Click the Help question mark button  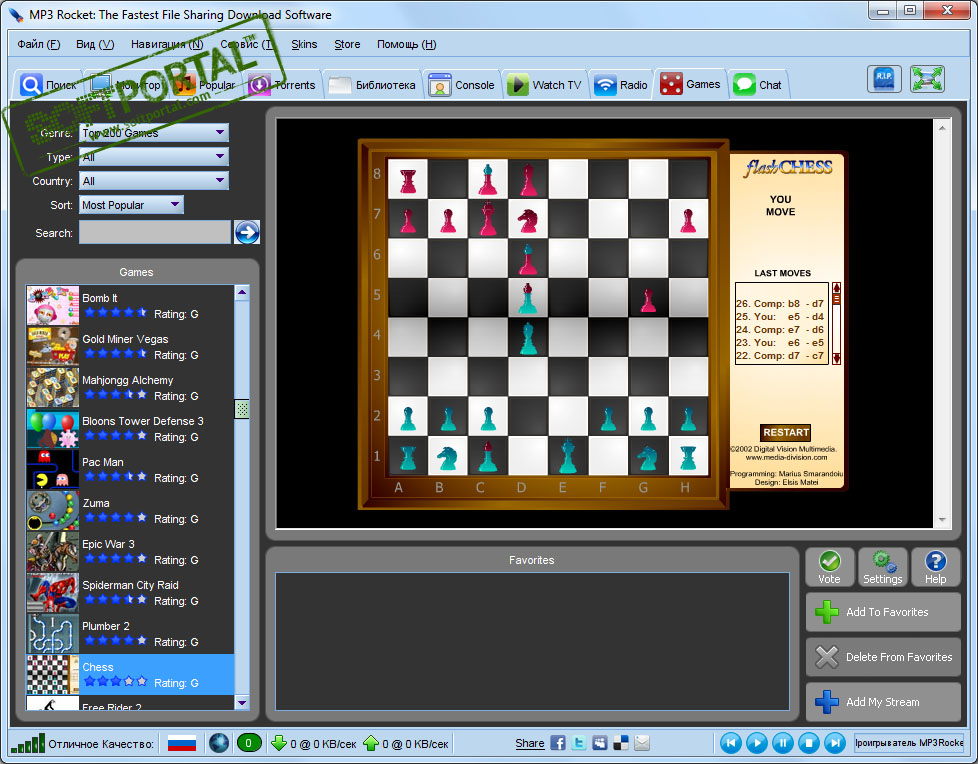pyautogui.click(x=935, y=568)
